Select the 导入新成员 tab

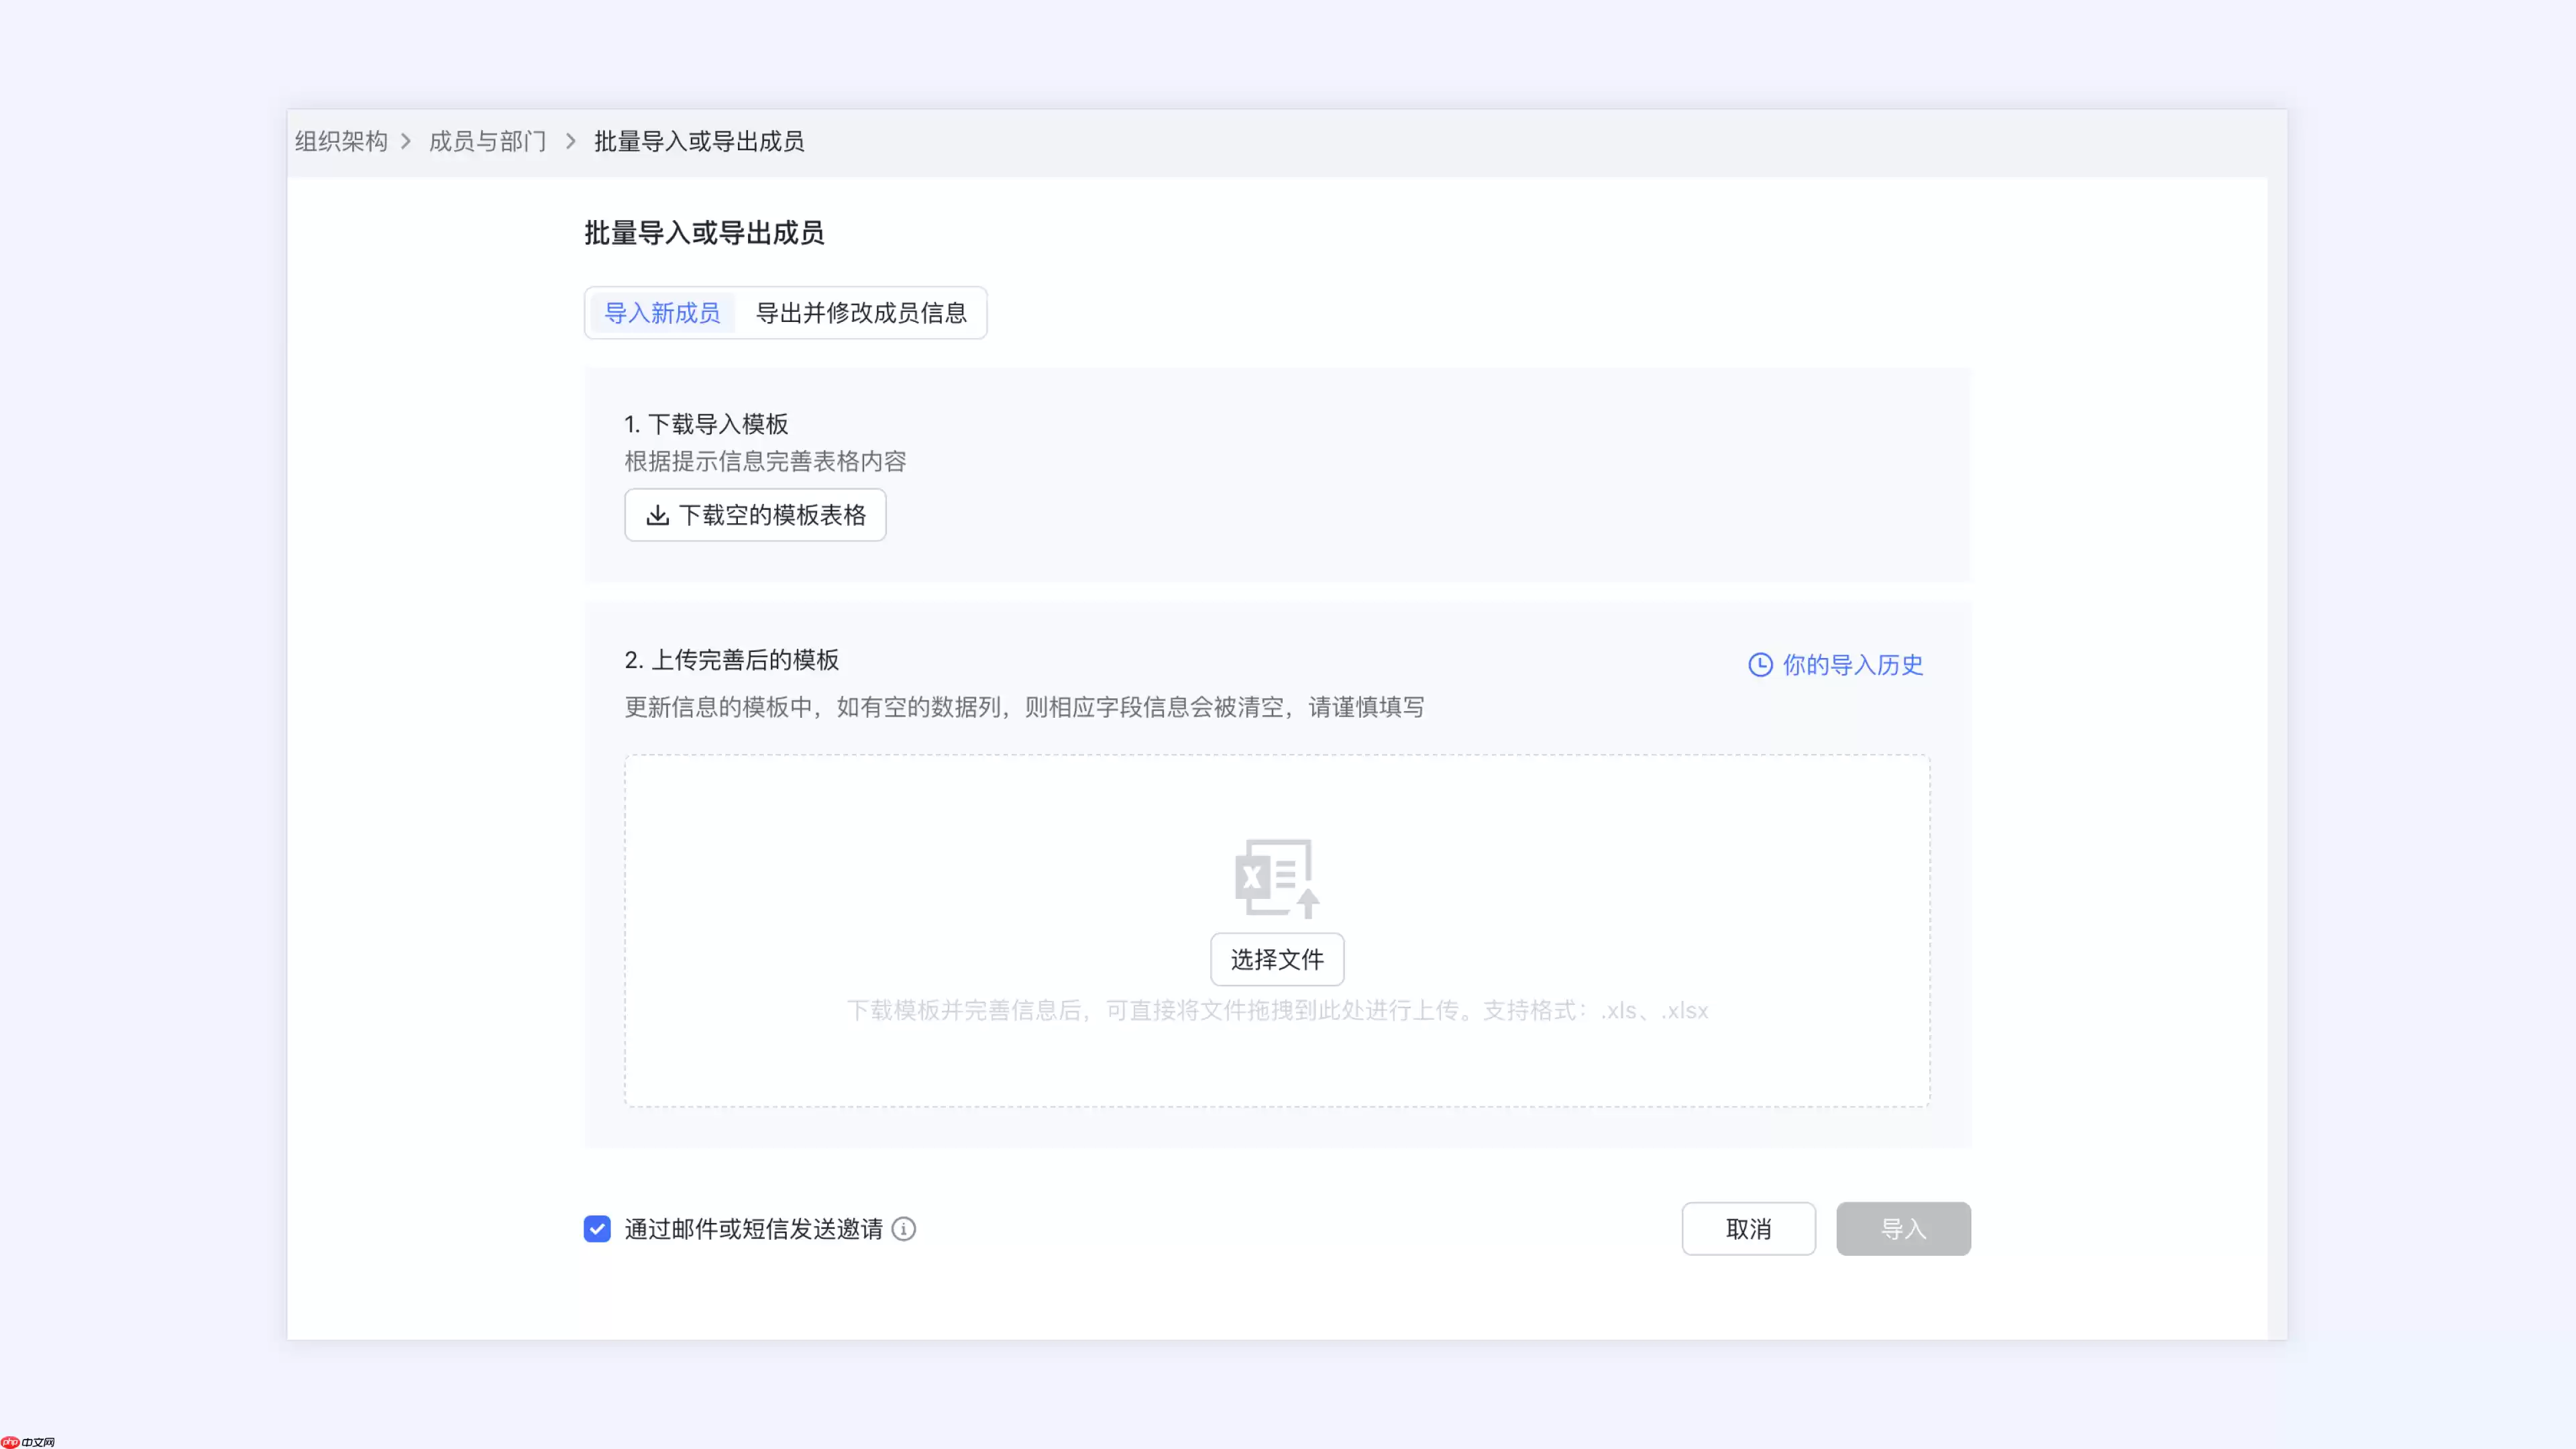point(662,313)
